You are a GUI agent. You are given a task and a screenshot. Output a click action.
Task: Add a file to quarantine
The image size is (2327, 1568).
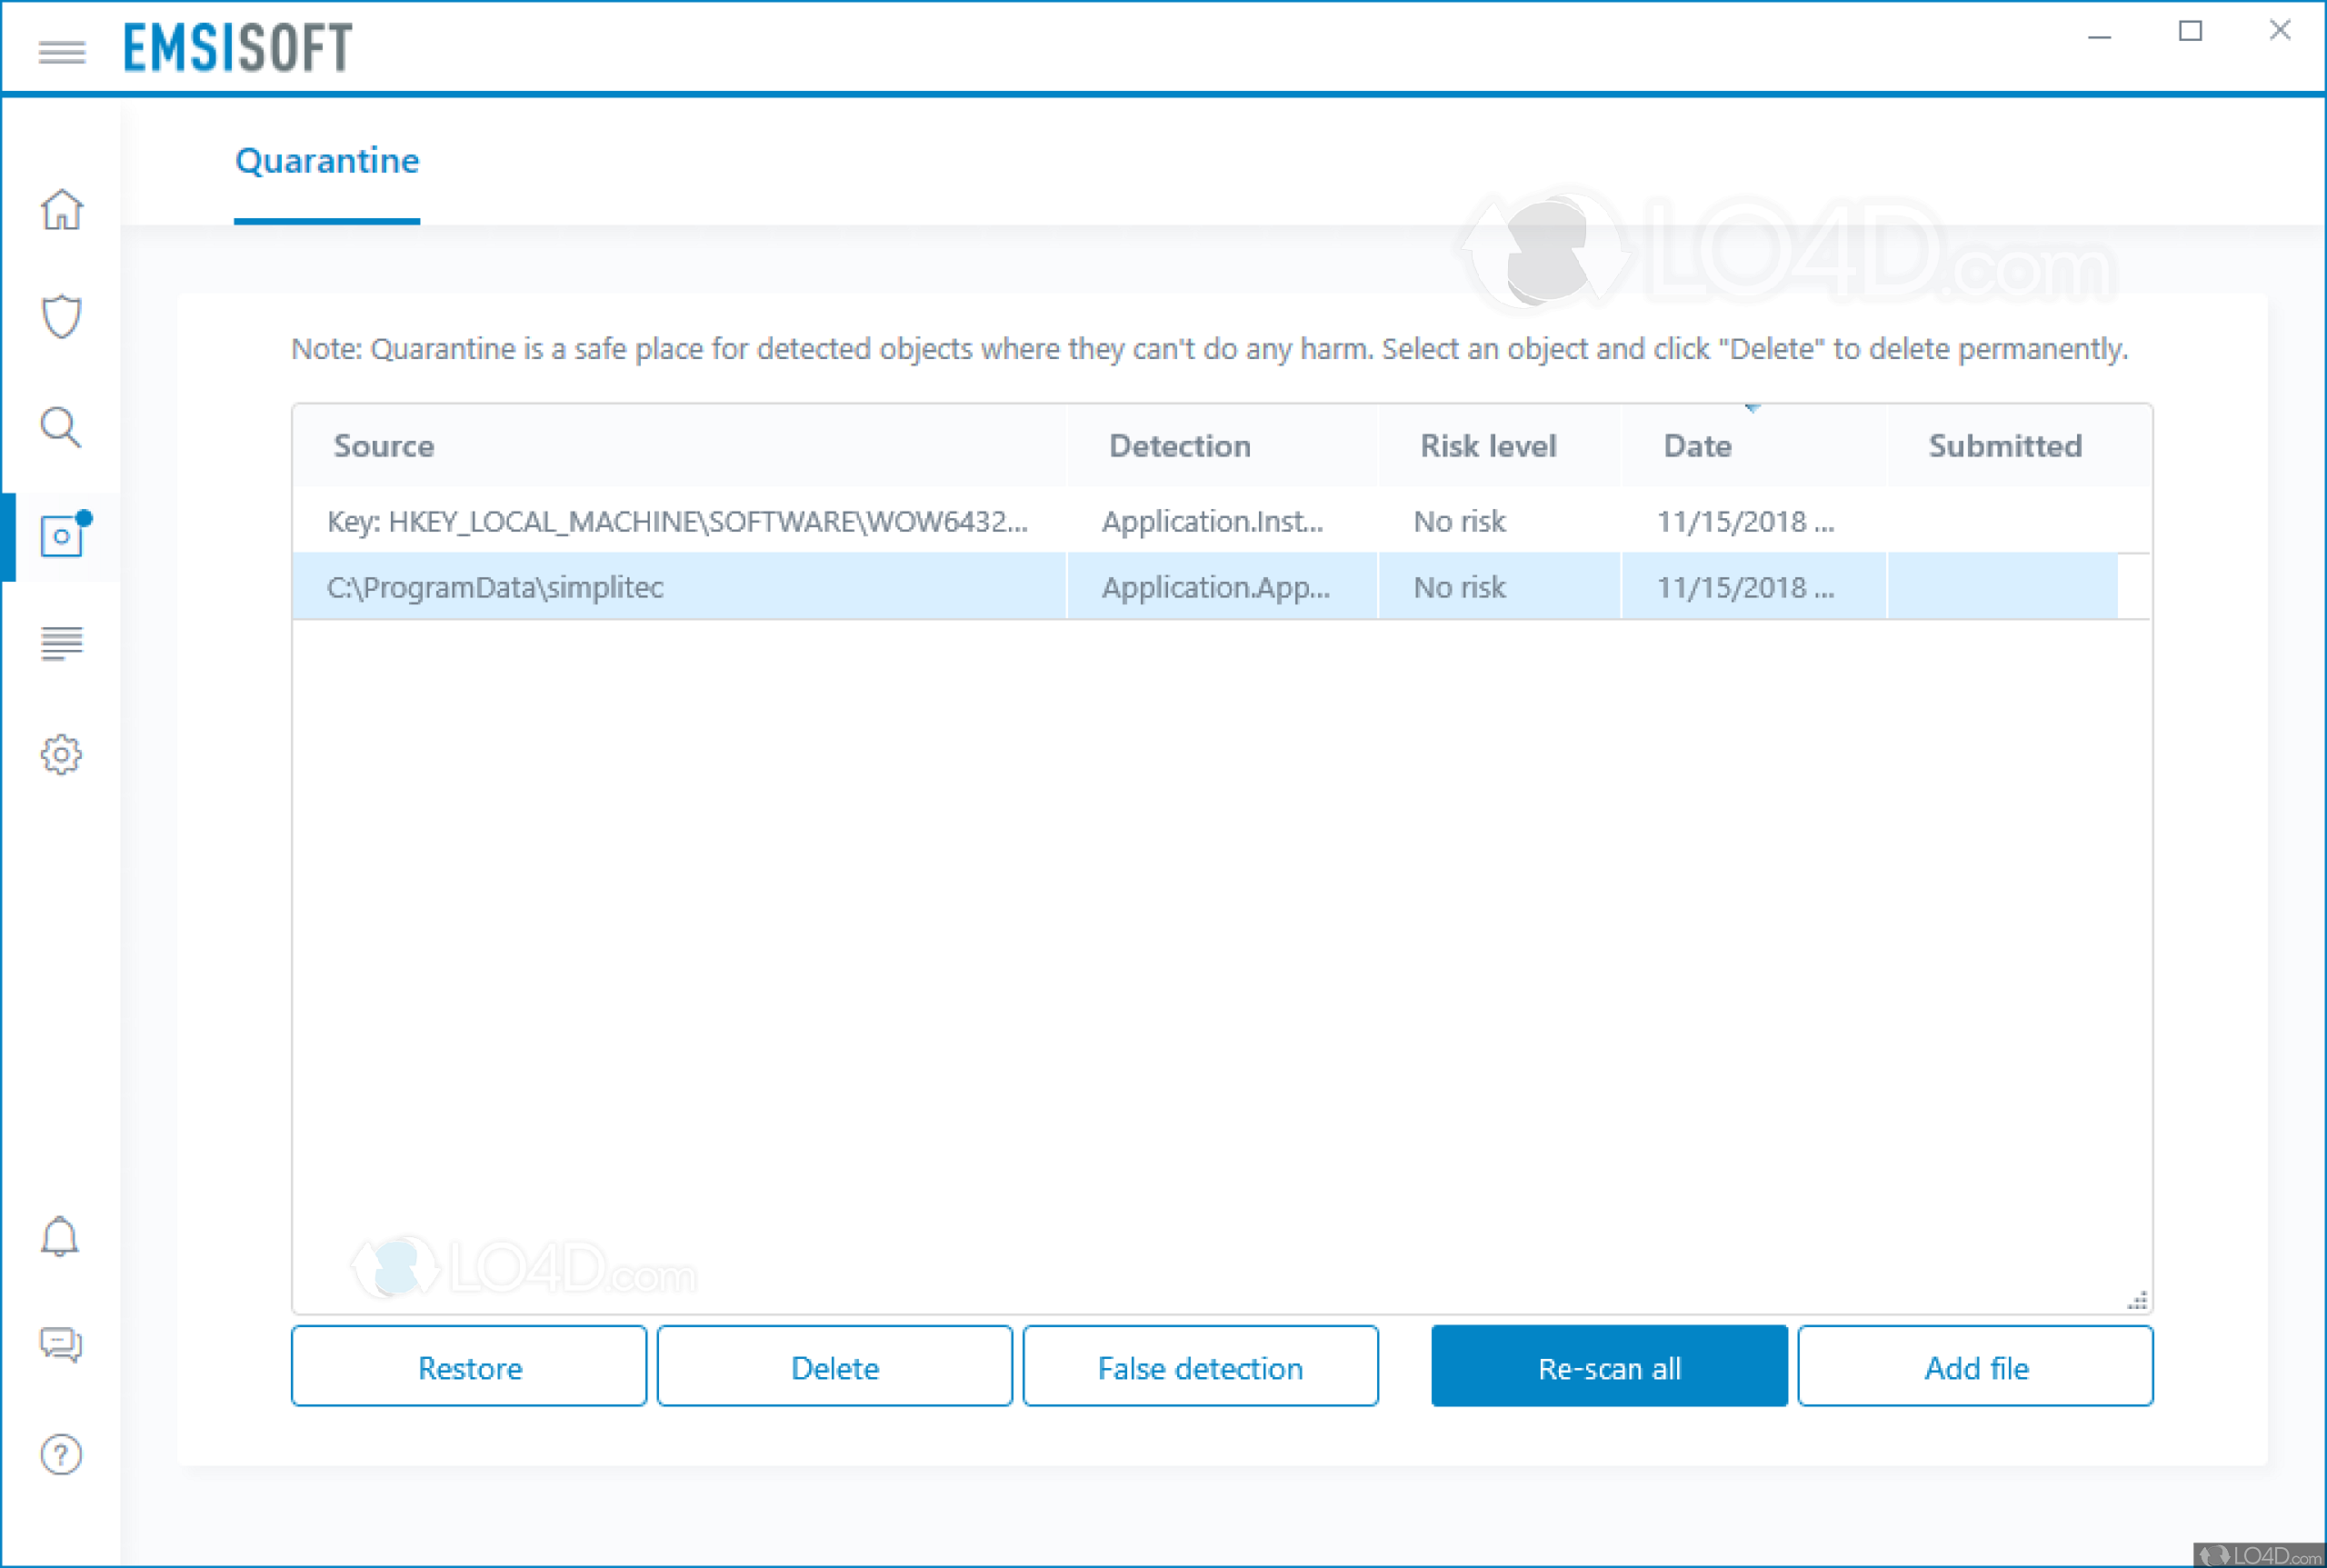(x=1976, y=1367)
